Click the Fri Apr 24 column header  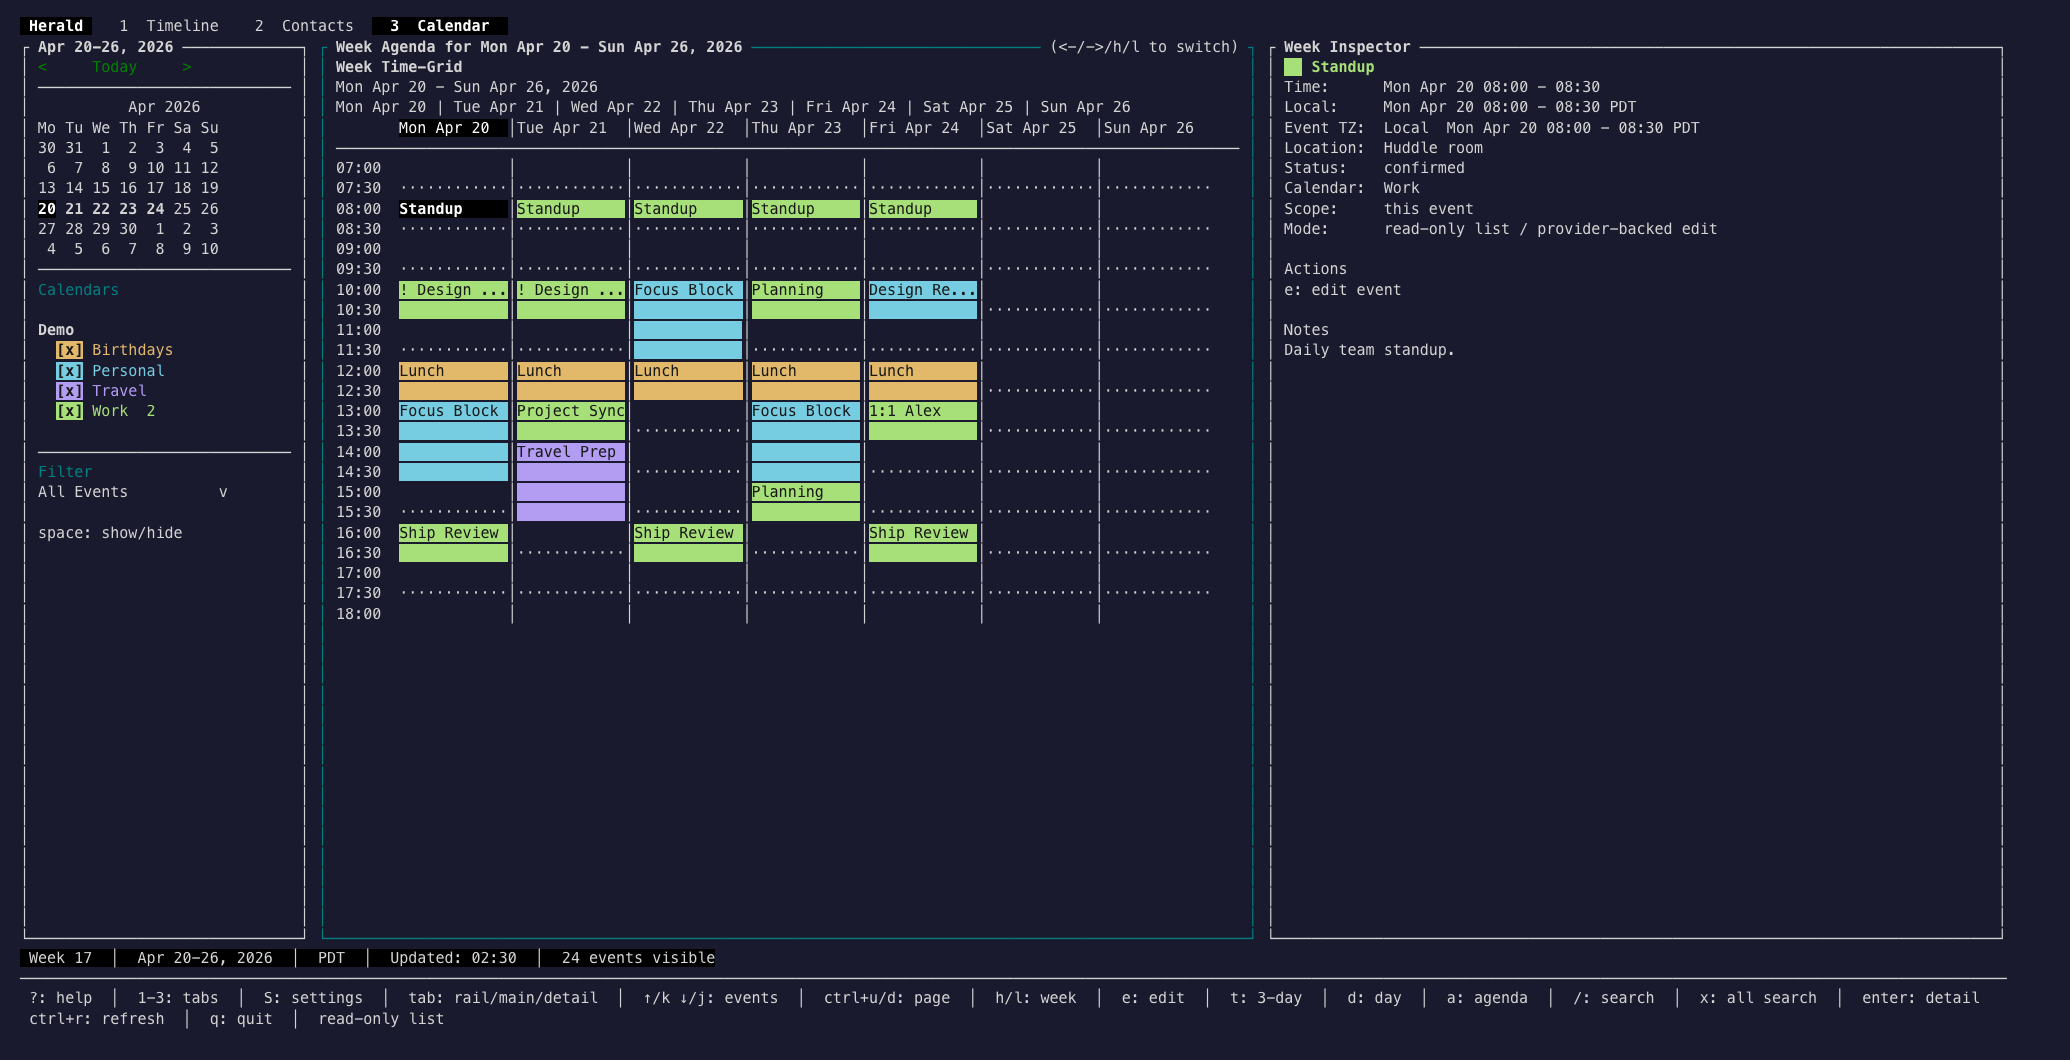point(914,128)
